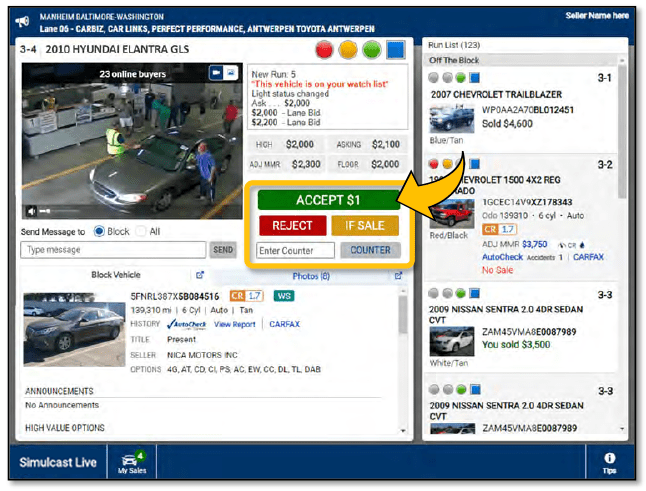Open My Sales car icon
Viewport: 646px width, 491px height.
pos(132,460)
